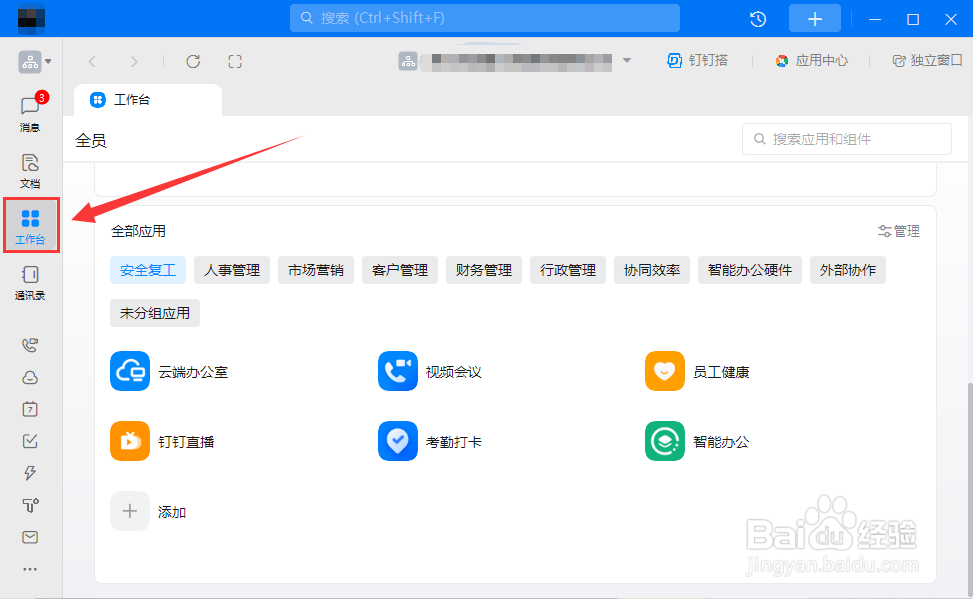Open the Contacts sidebar icon
The height and width of the screenshot is (599, 973).
30,282
